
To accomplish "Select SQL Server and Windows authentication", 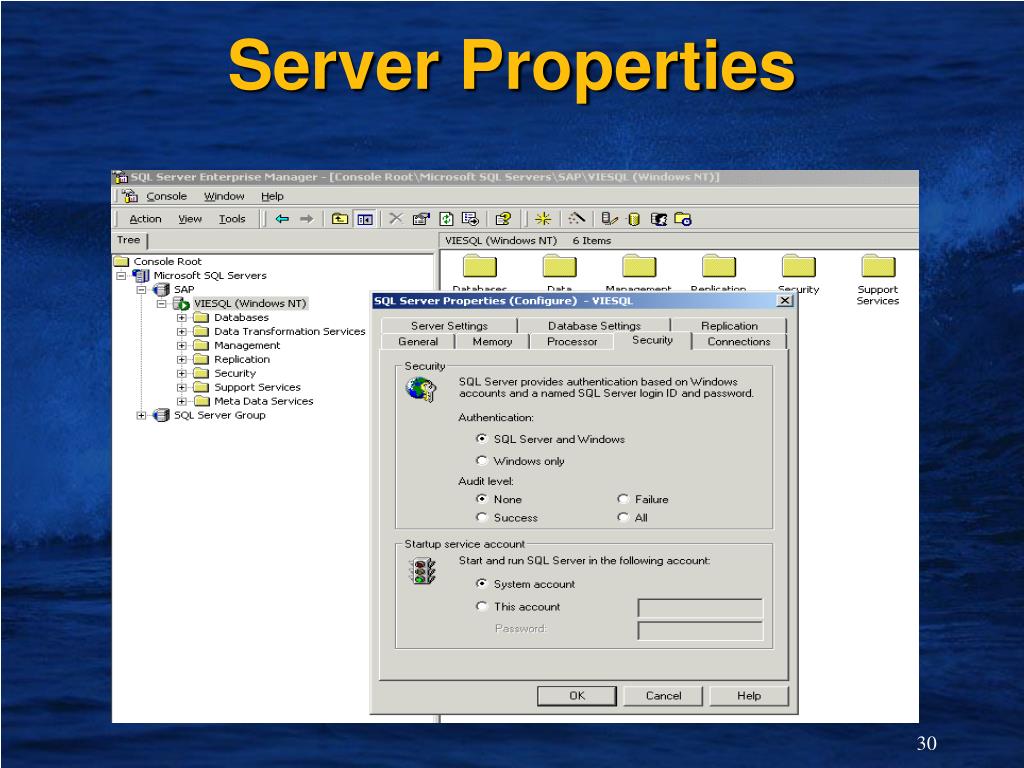I will coord(482,439).
